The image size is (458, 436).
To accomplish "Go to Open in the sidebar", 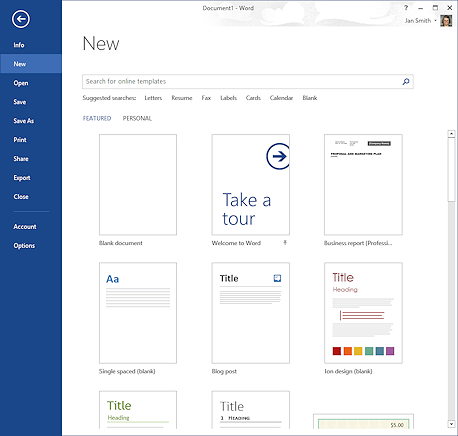I will tap(21, 83).
